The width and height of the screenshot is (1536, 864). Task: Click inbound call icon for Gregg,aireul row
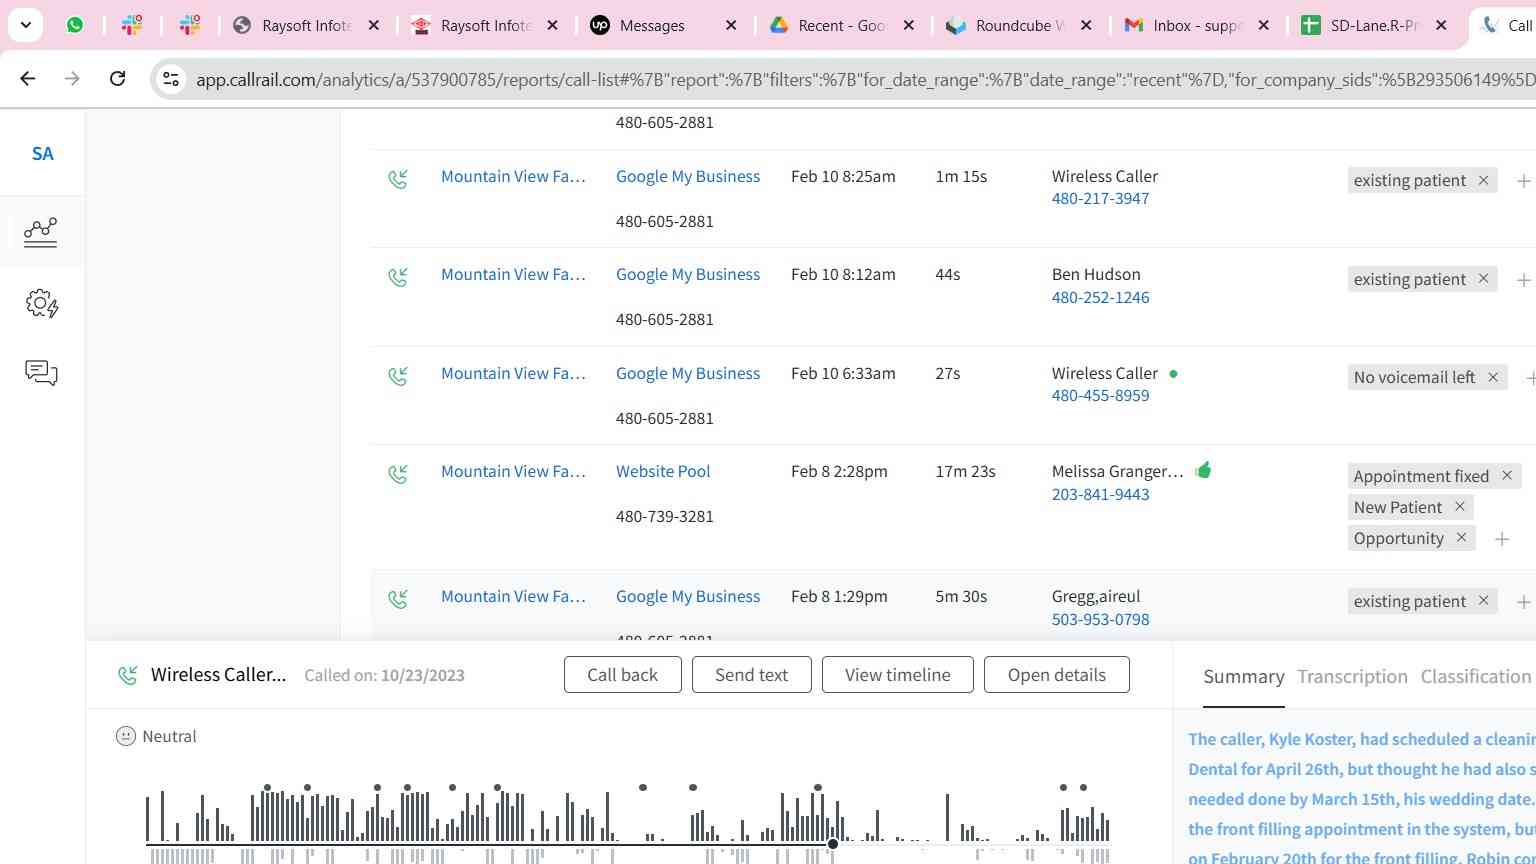tap(398, 599)
